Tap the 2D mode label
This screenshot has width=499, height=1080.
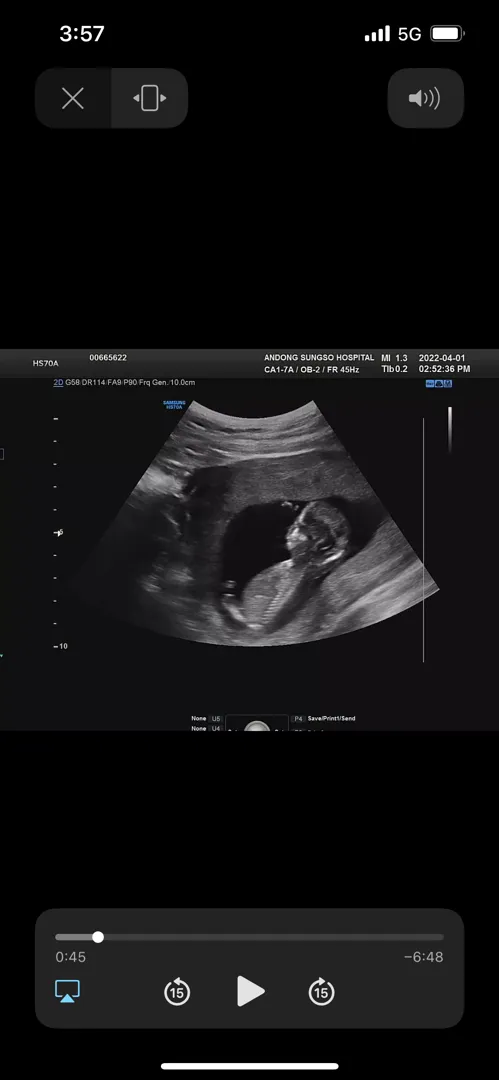pyautogui.click(x=59, y=382)
